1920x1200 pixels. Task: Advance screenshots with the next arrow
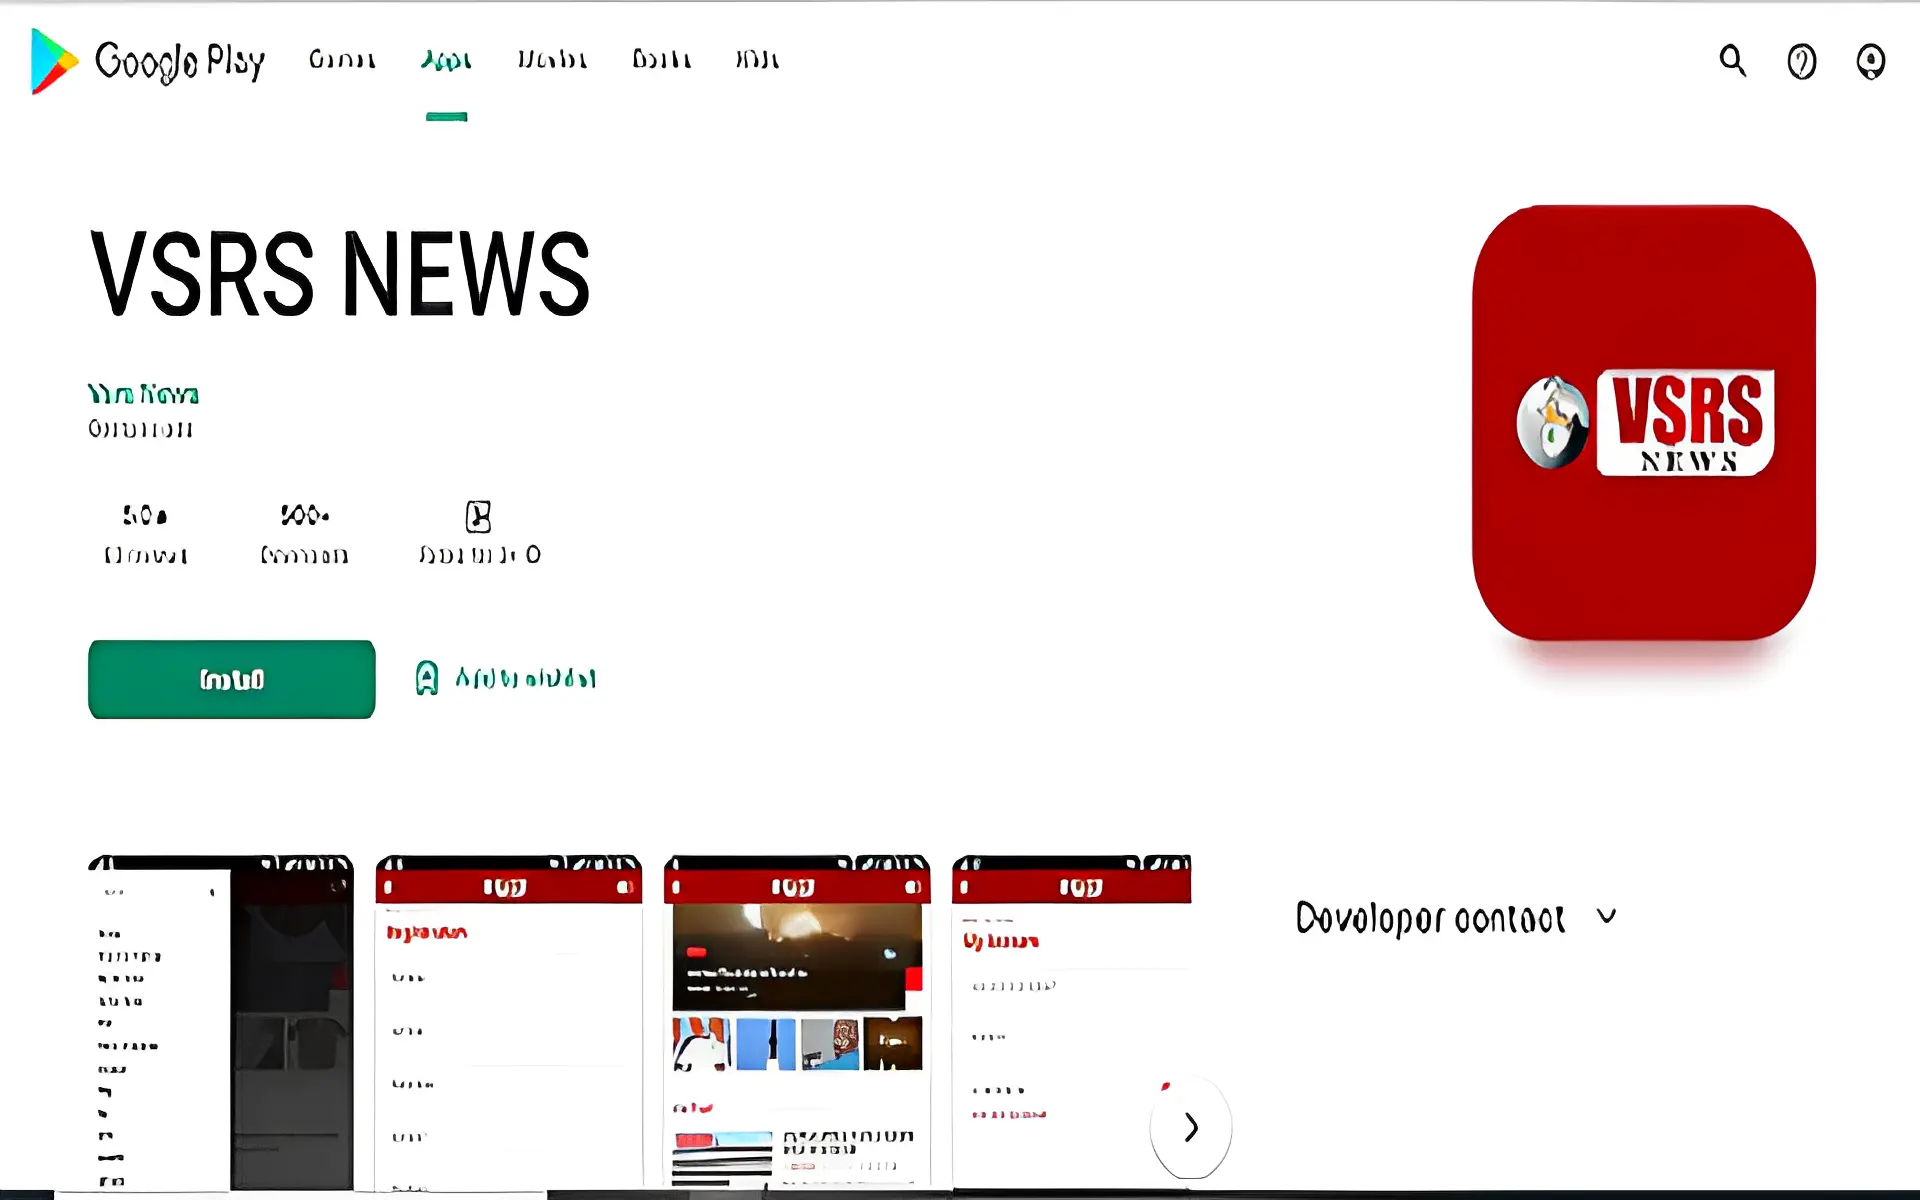pos(1191,1127)
